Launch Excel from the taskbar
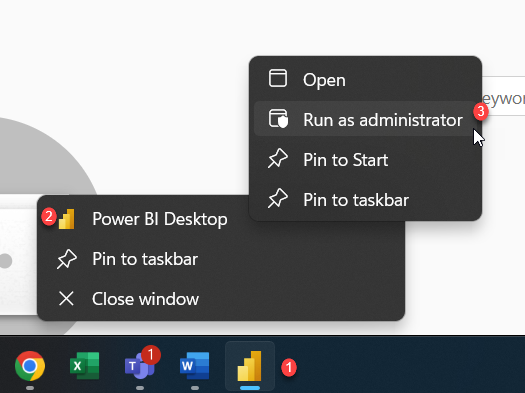This screenshot has height=393, width=525. [84, 366]
